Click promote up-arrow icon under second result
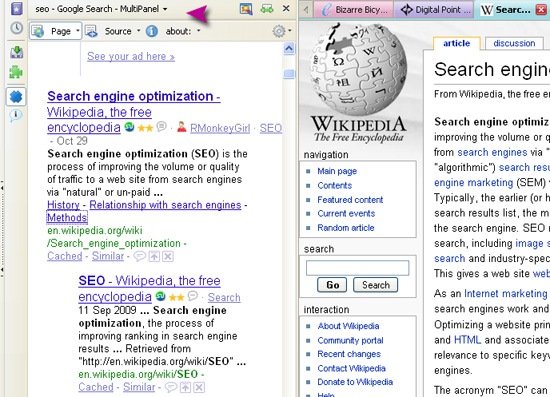Screen dimensions: 550x397 pos(185,388)
